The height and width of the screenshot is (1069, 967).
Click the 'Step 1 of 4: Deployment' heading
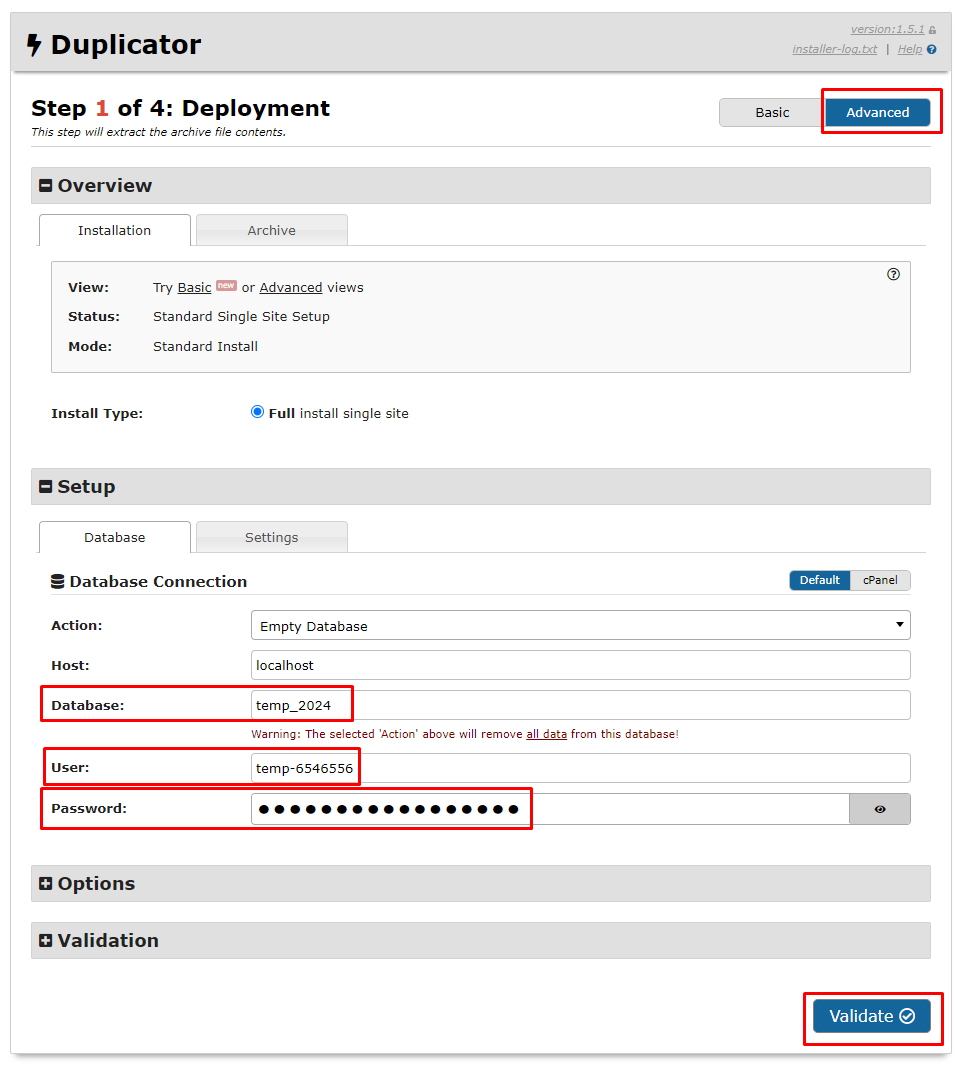tap(181, 108)
